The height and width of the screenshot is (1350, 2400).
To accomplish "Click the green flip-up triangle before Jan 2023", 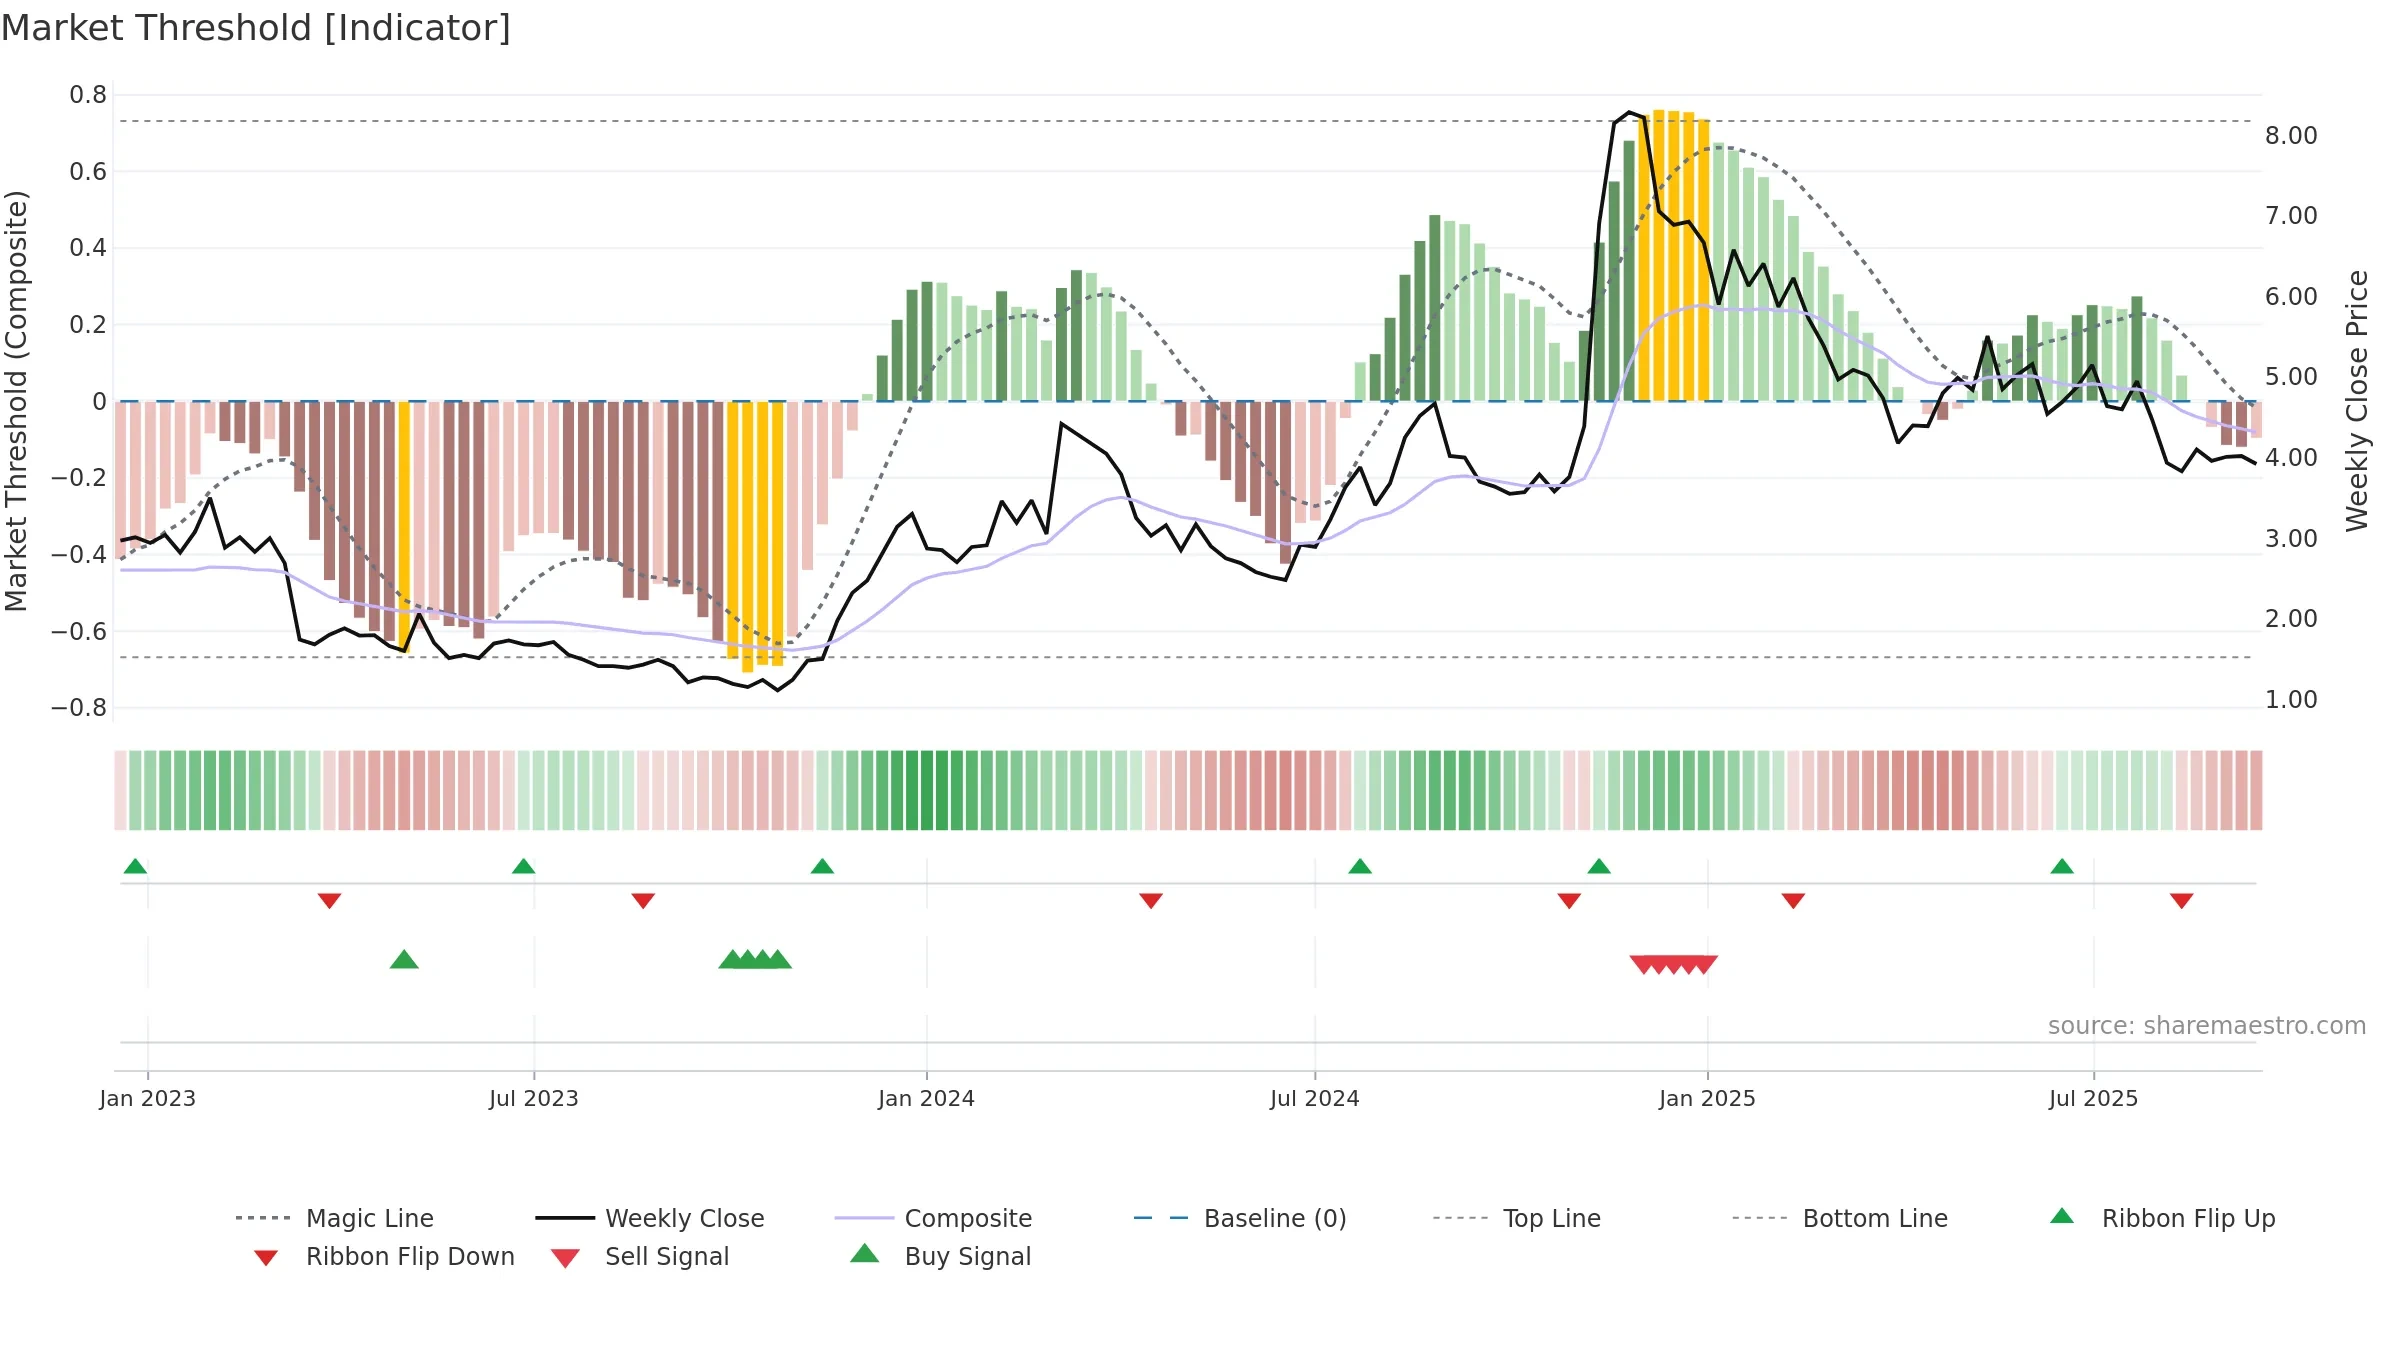I will [x=135, y=866].
